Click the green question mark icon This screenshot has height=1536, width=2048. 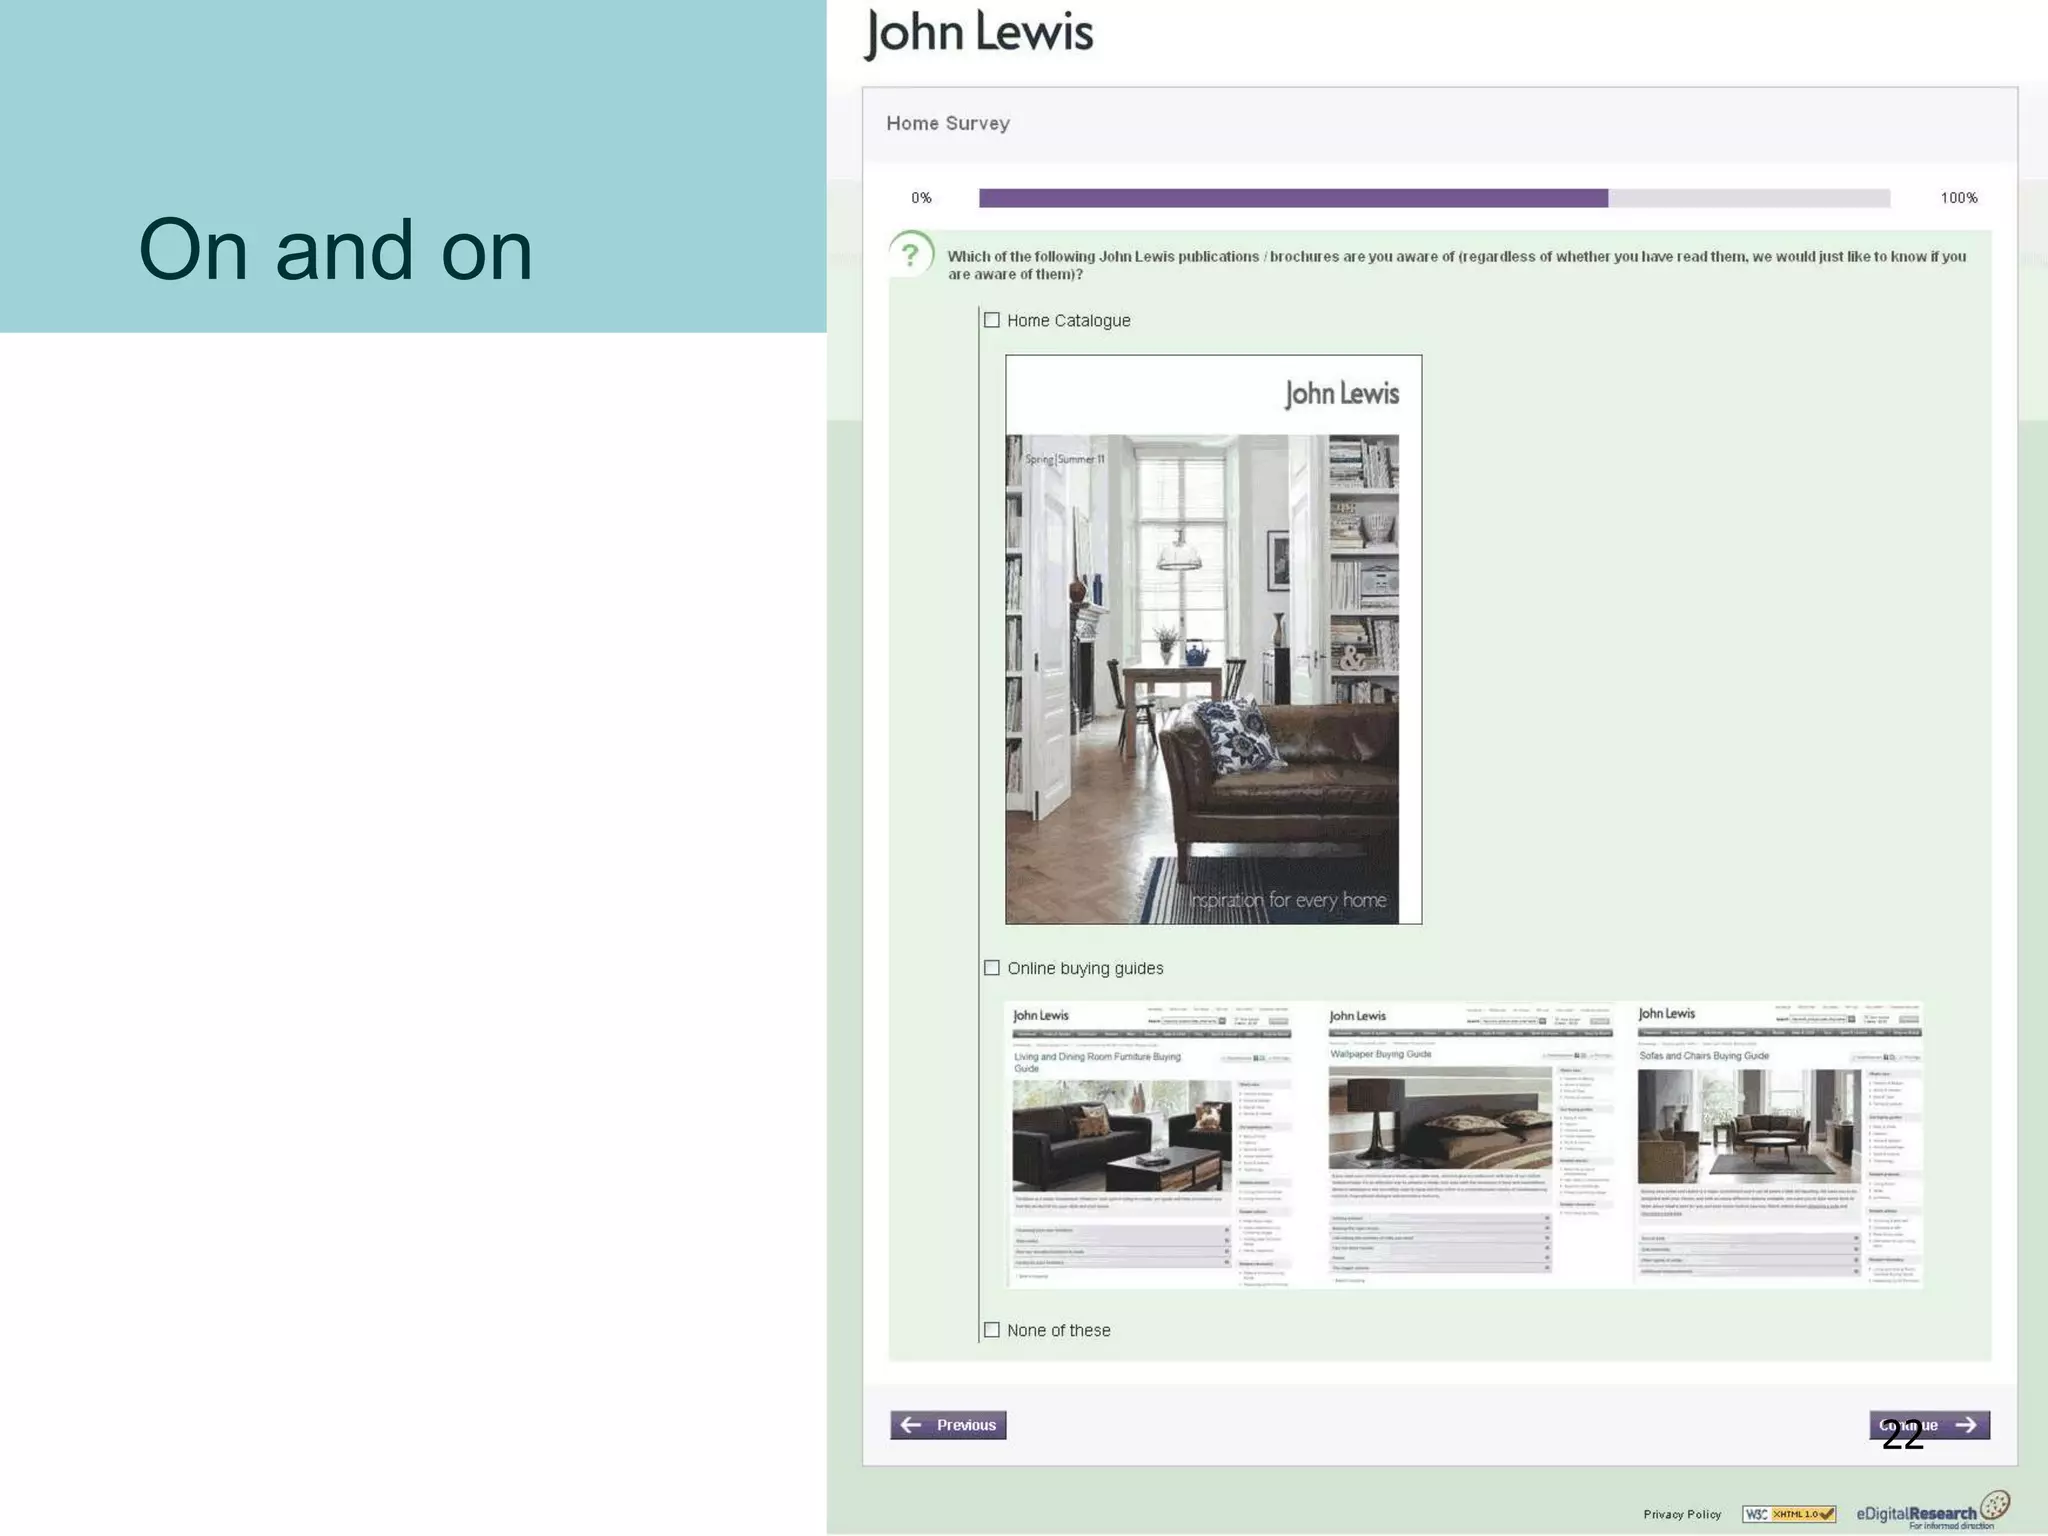[x=910, y=256]
